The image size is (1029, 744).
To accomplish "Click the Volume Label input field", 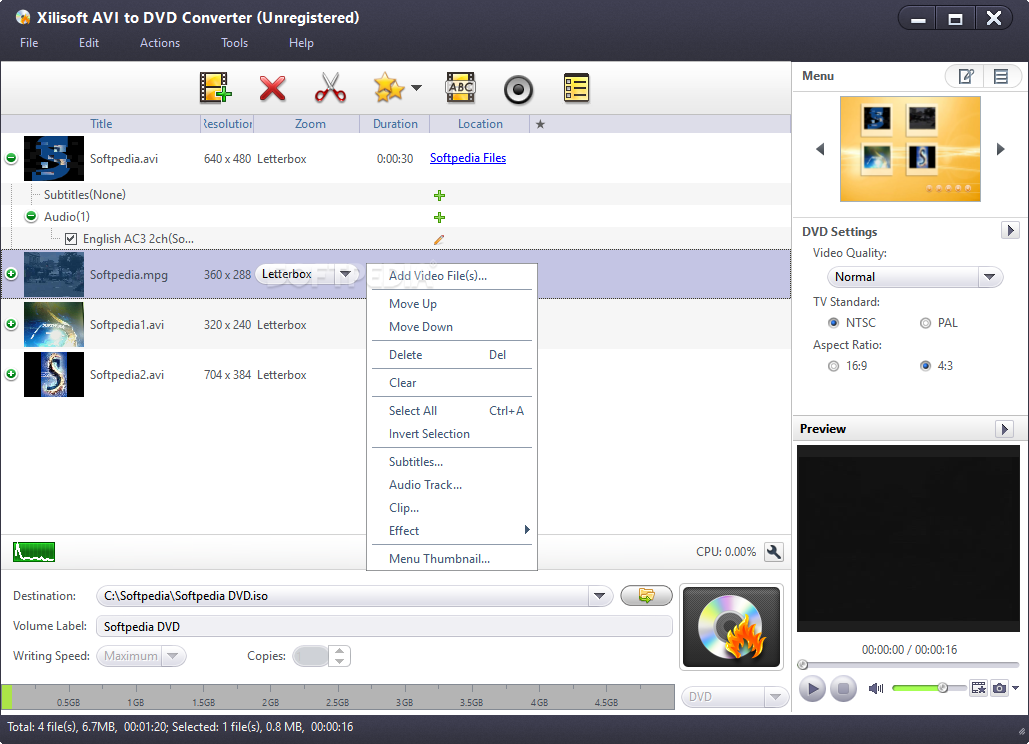I will pyautogui.click(x=385, y=627).
